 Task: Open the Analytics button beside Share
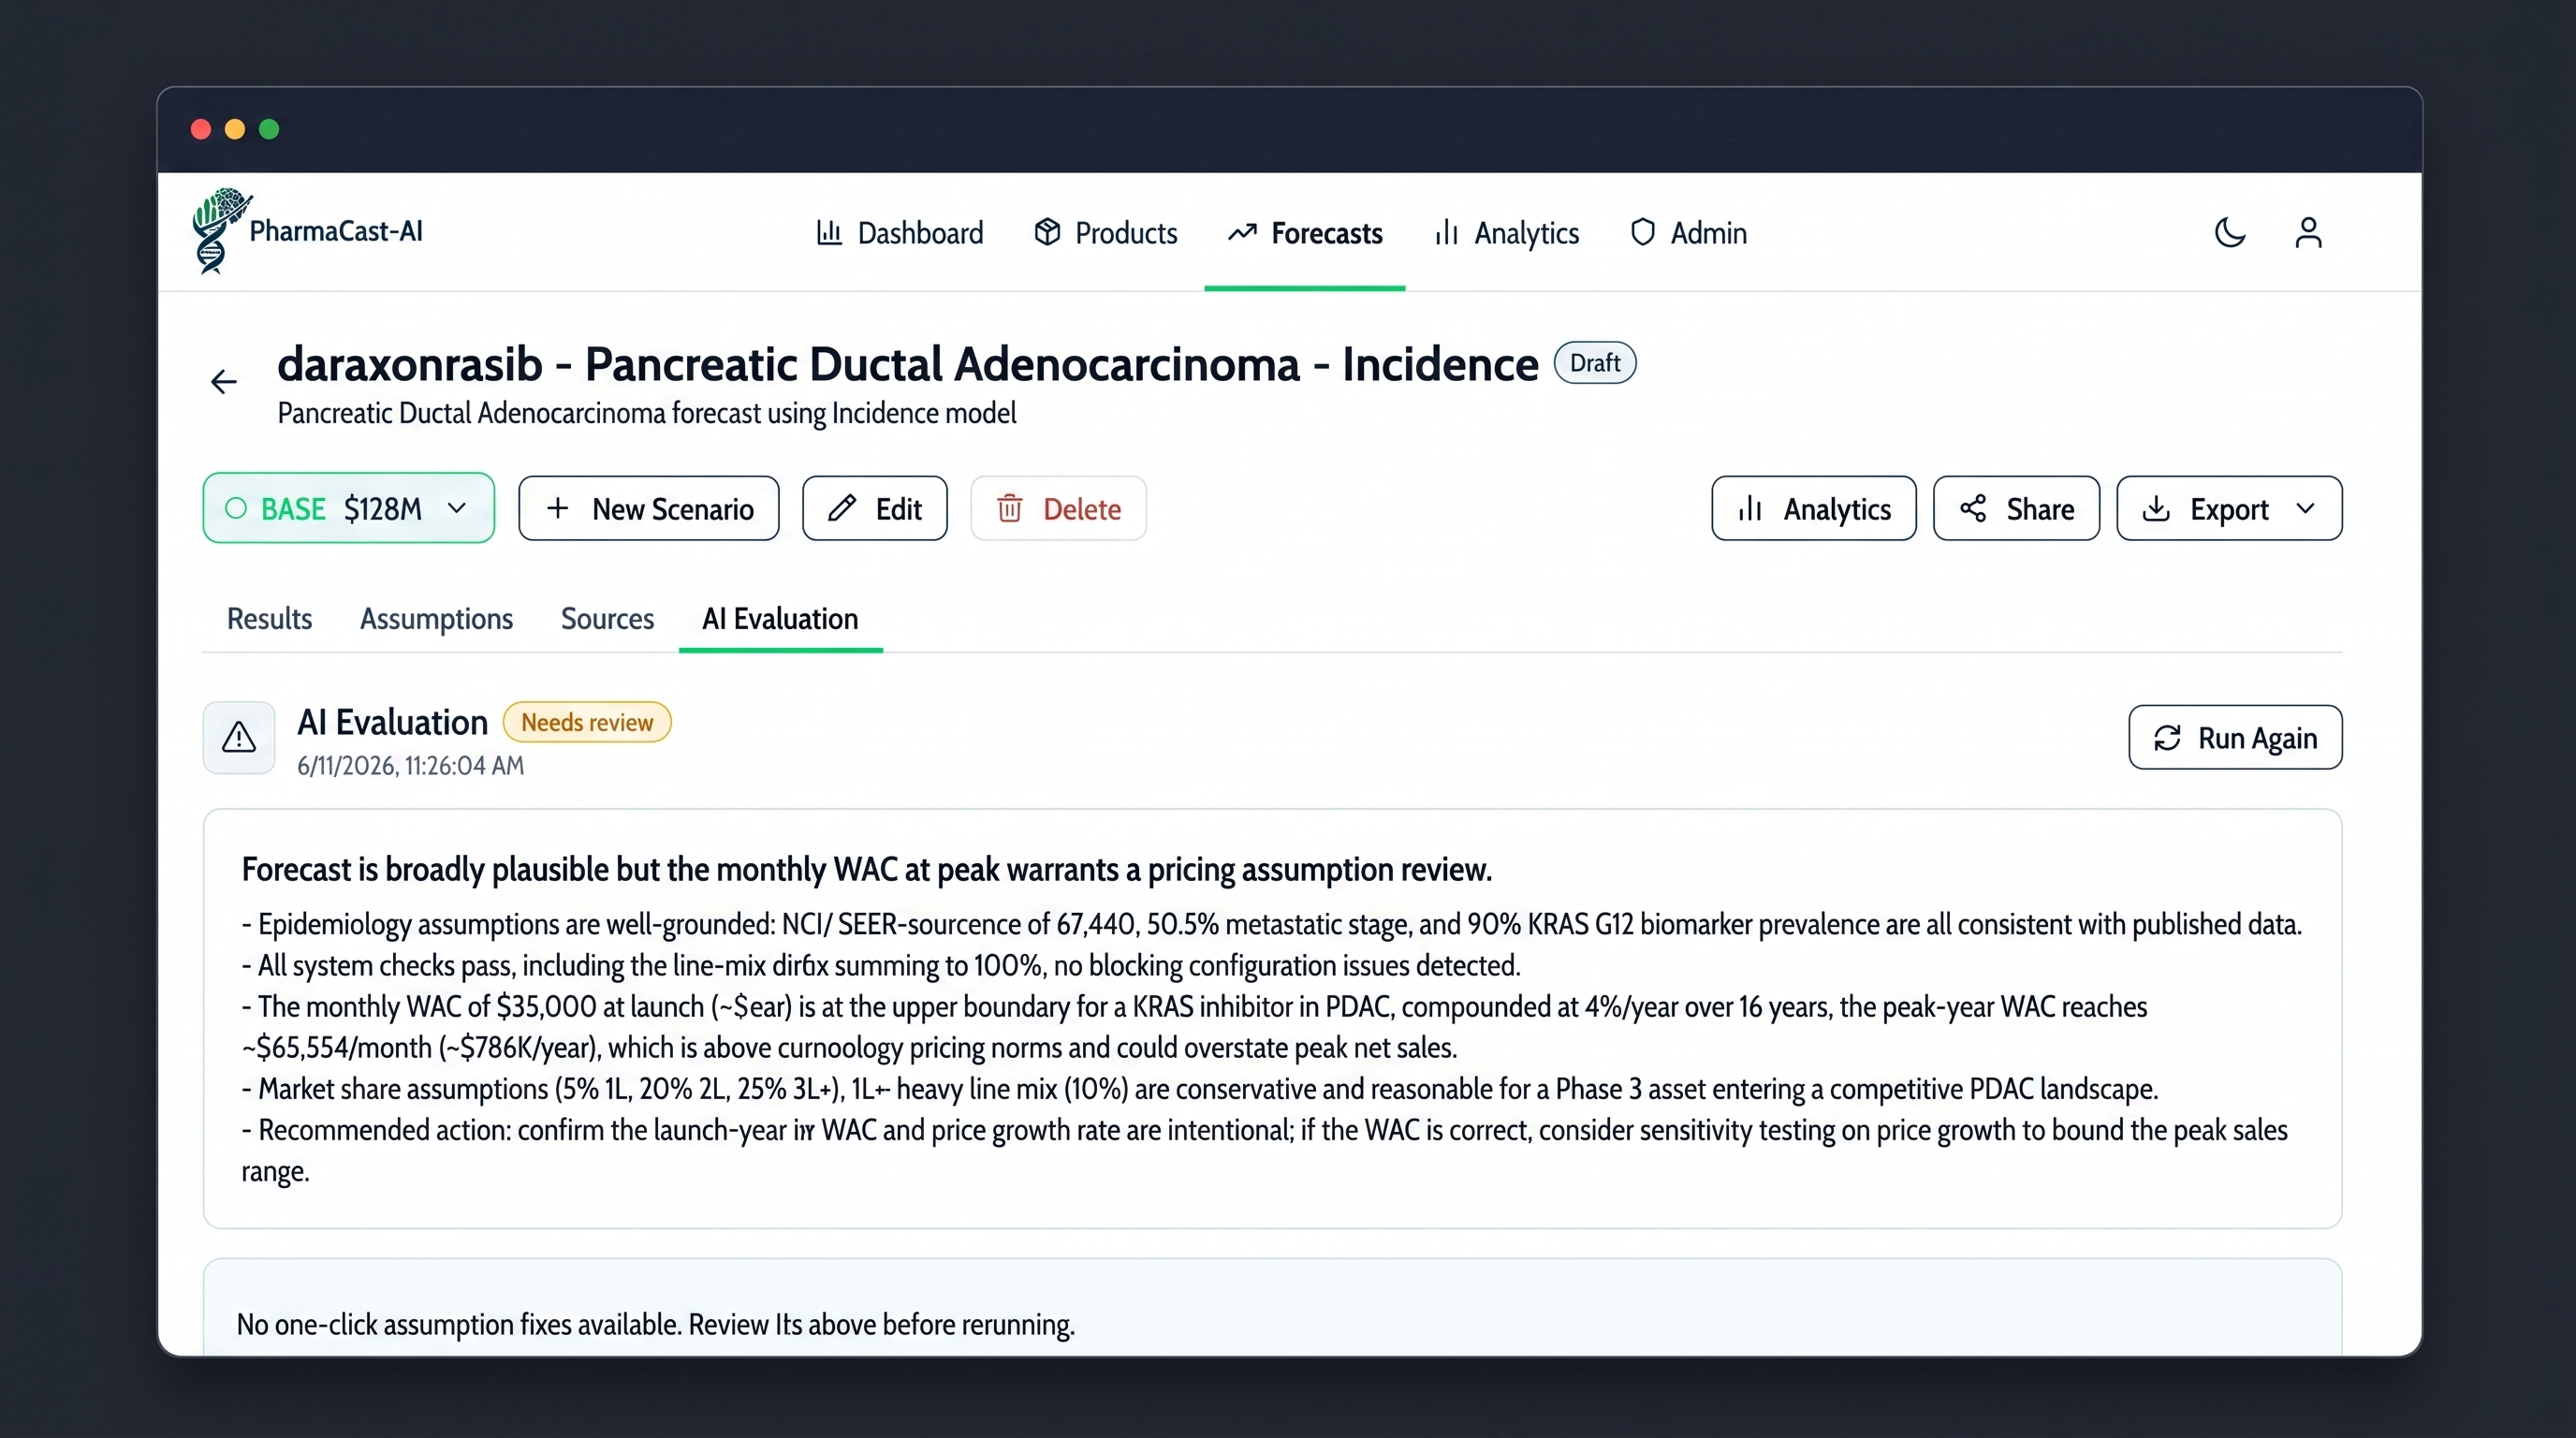(x=1814, y=508)
